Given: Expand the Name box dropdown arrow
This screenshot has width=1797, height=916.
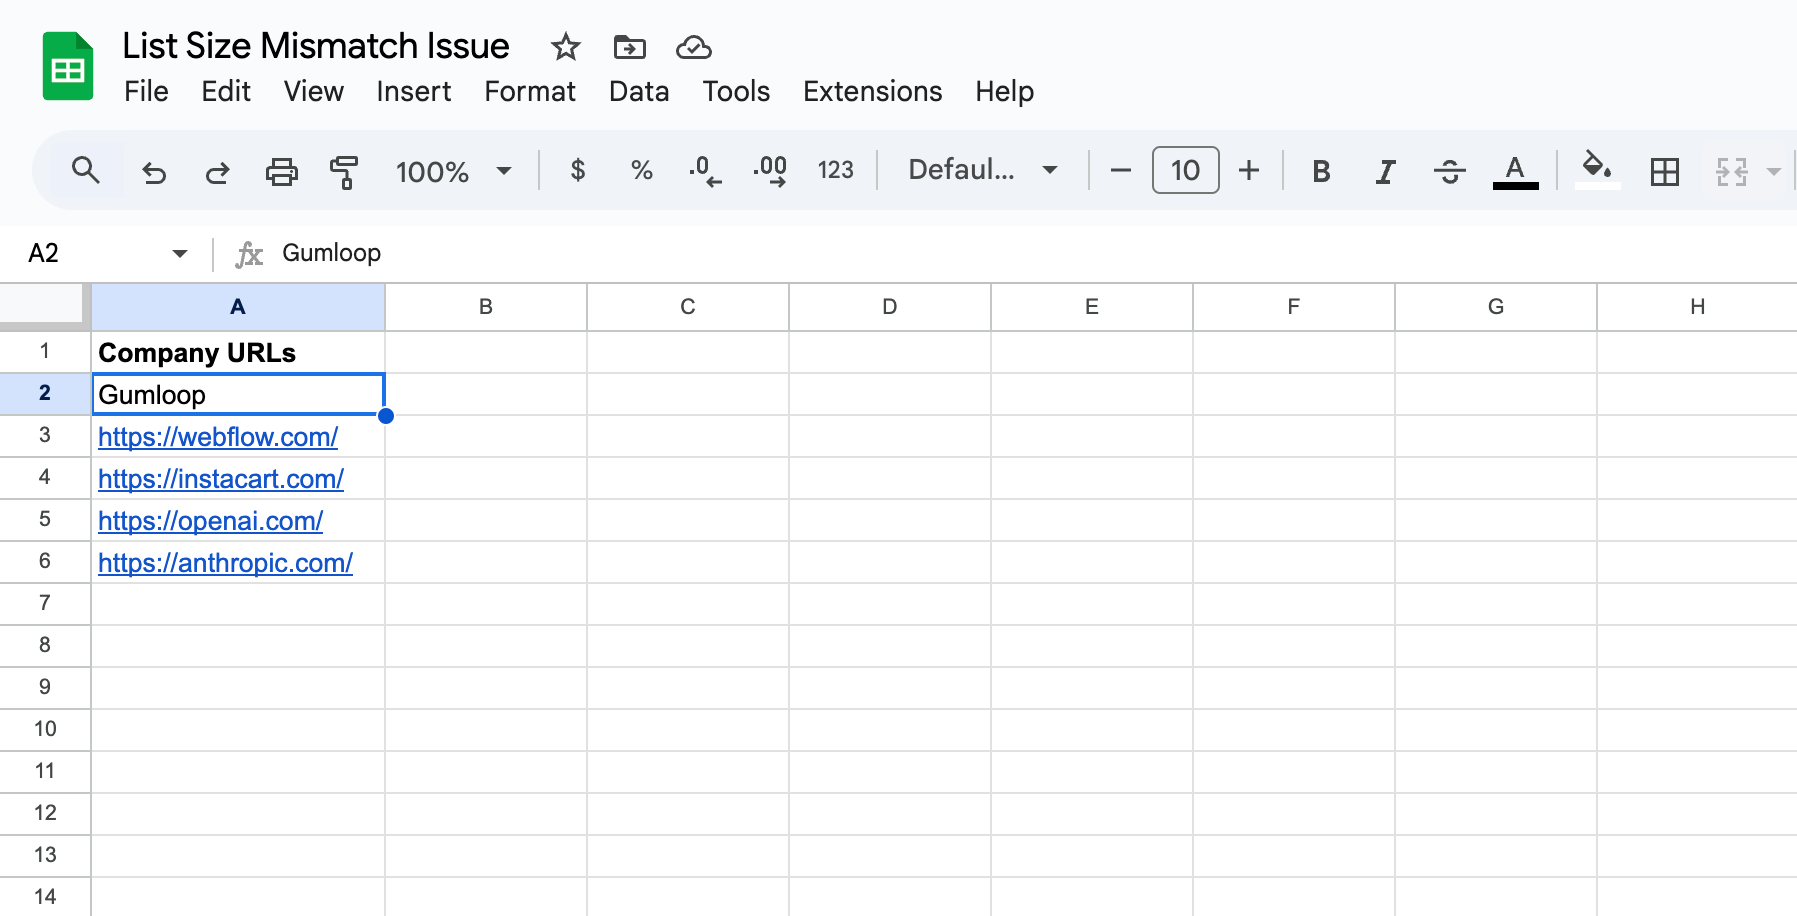Looking at the screenshot, I should (180, 254).
